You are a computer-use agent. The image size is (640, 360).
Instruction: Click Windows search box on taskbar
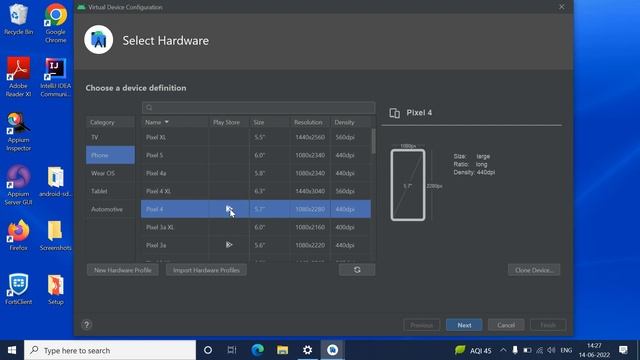(110, 350)
